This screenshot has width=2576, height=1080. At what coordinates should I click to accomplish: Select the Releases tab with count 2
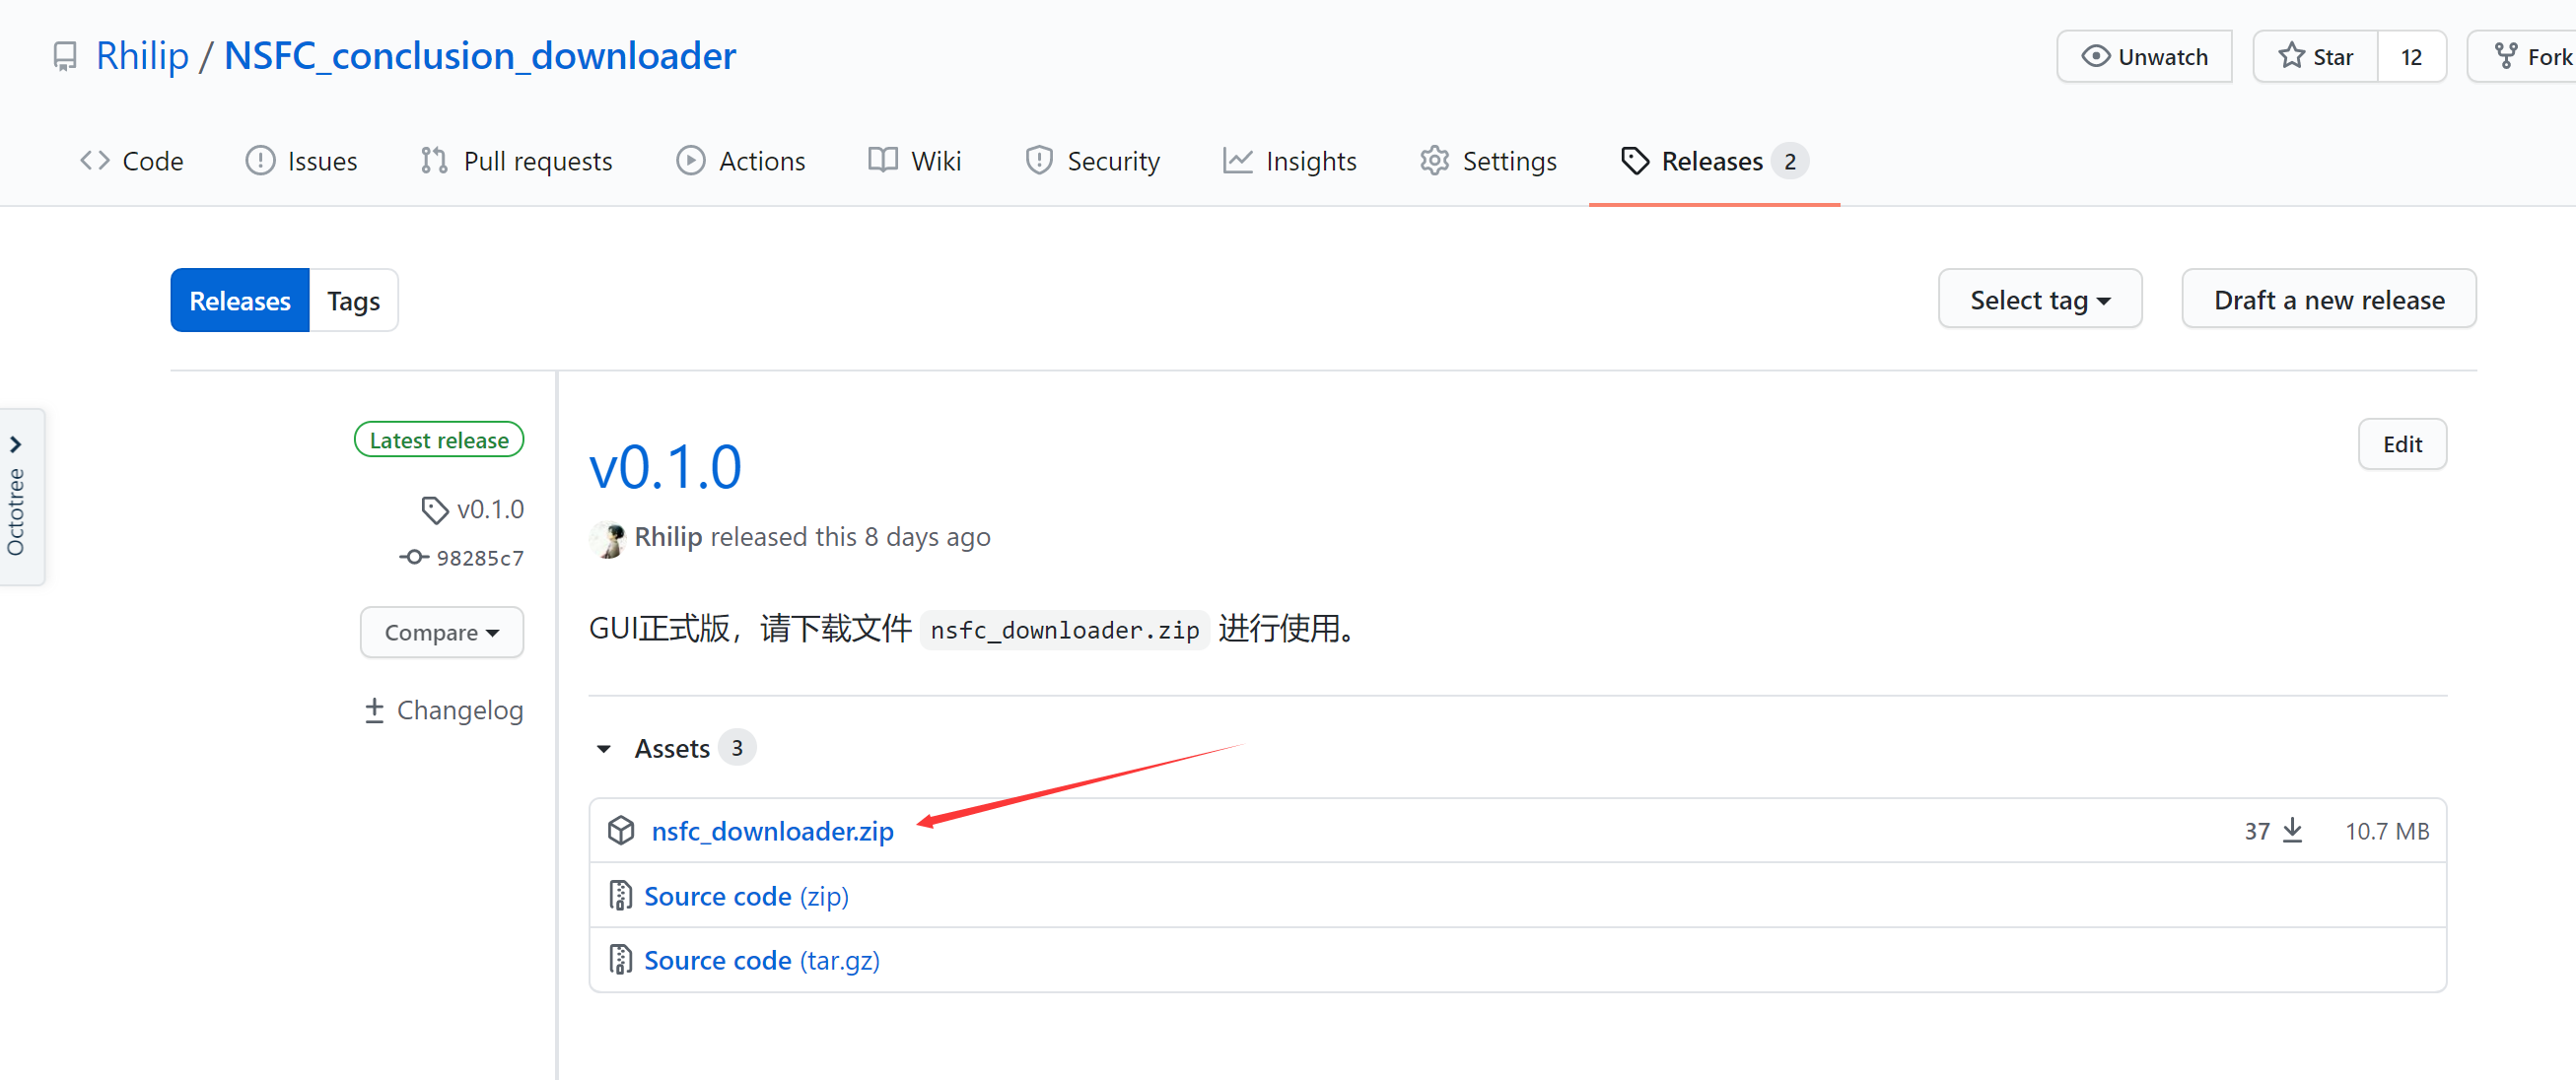pos(1714,161)
